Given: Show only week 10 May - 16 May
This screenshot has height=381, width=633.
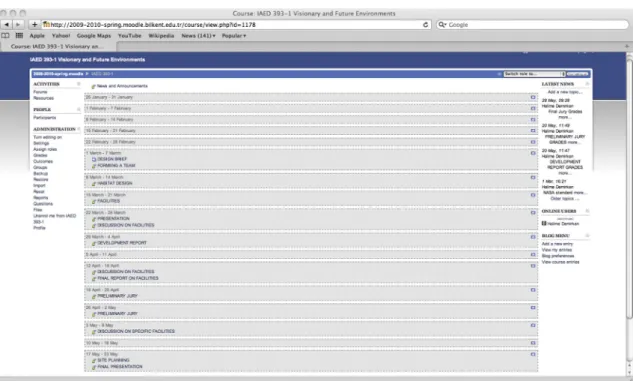Looking at the screenshot, I should click(533, 343).
